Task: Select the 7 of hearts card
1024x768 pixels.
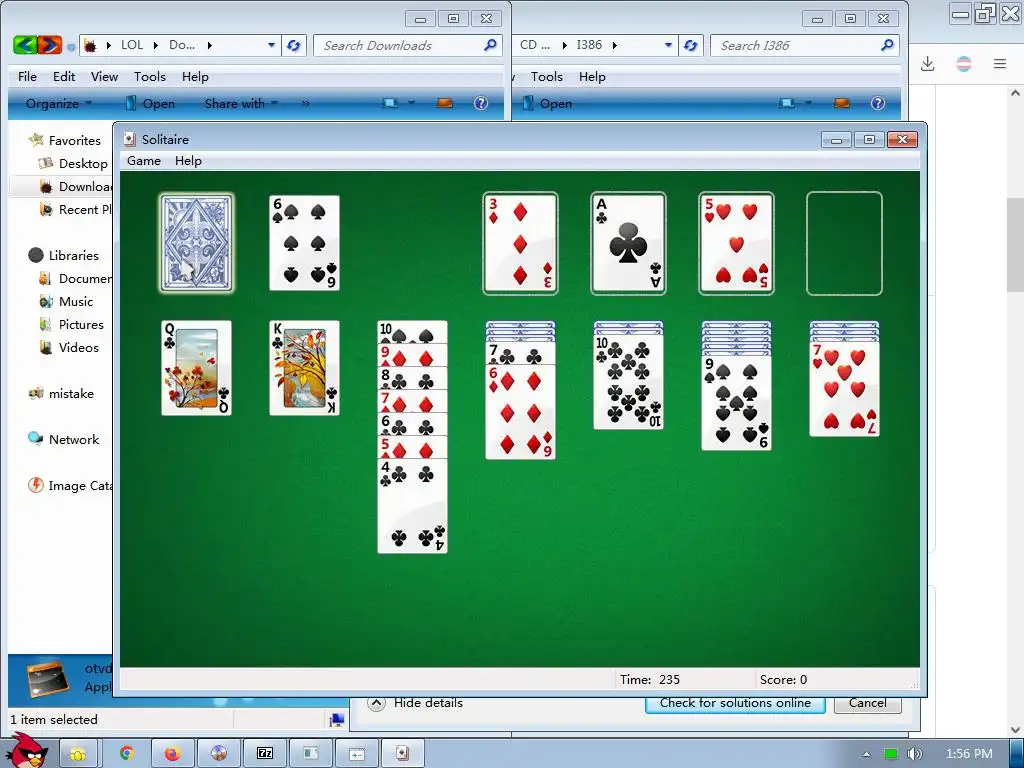Action: (x=844, y=389)
